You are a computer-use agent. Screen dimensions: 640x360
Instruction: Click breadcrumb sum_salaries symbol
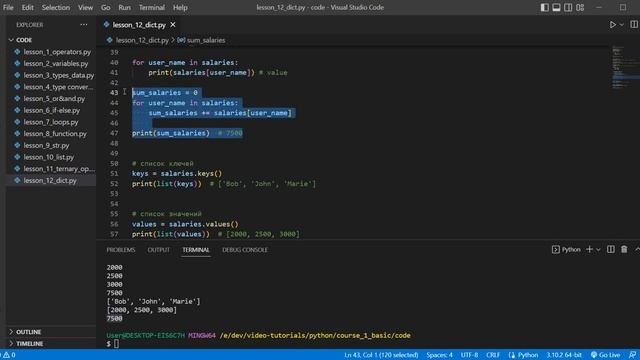(x=206, y=40)
